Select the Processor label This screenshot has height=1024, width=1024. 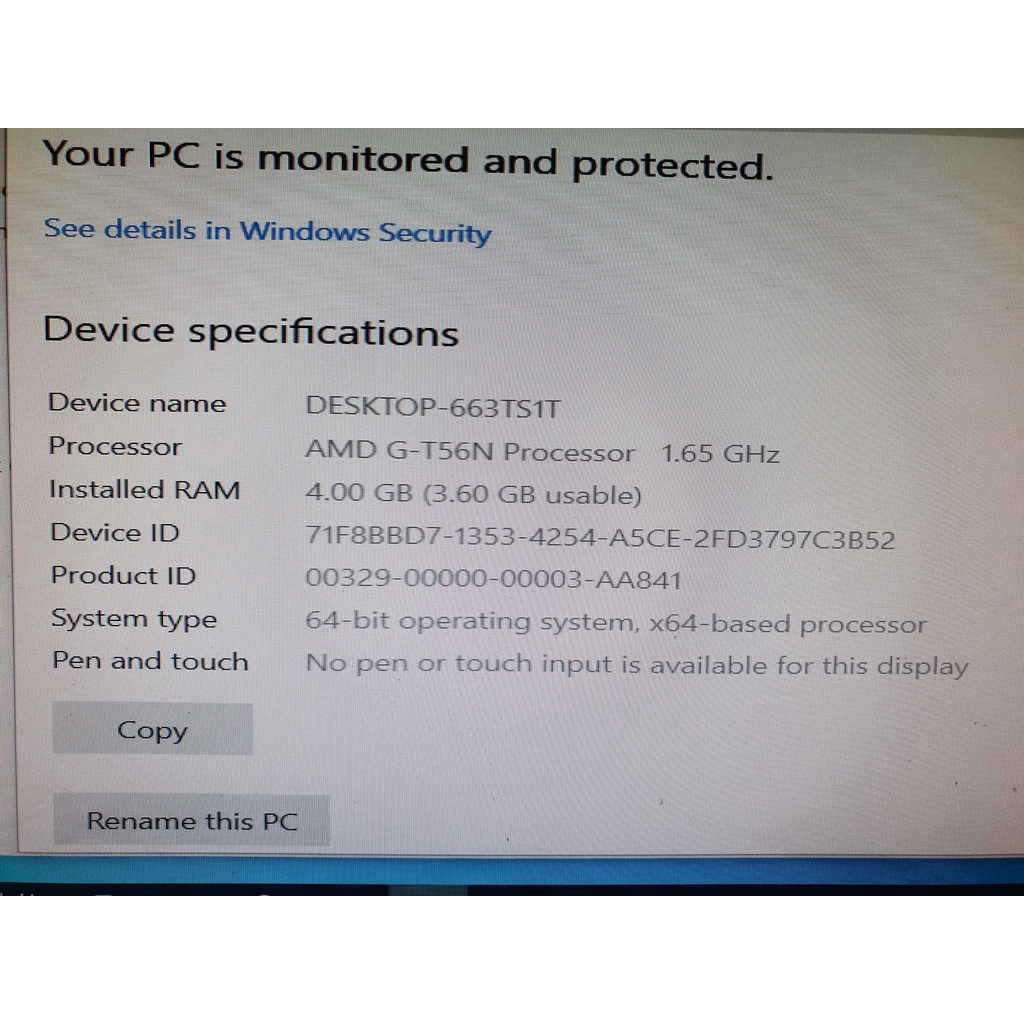pyautogui.click(x=115, y=446)
